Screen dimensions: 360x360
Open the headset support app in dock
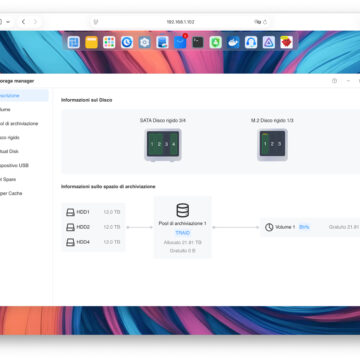251,42
